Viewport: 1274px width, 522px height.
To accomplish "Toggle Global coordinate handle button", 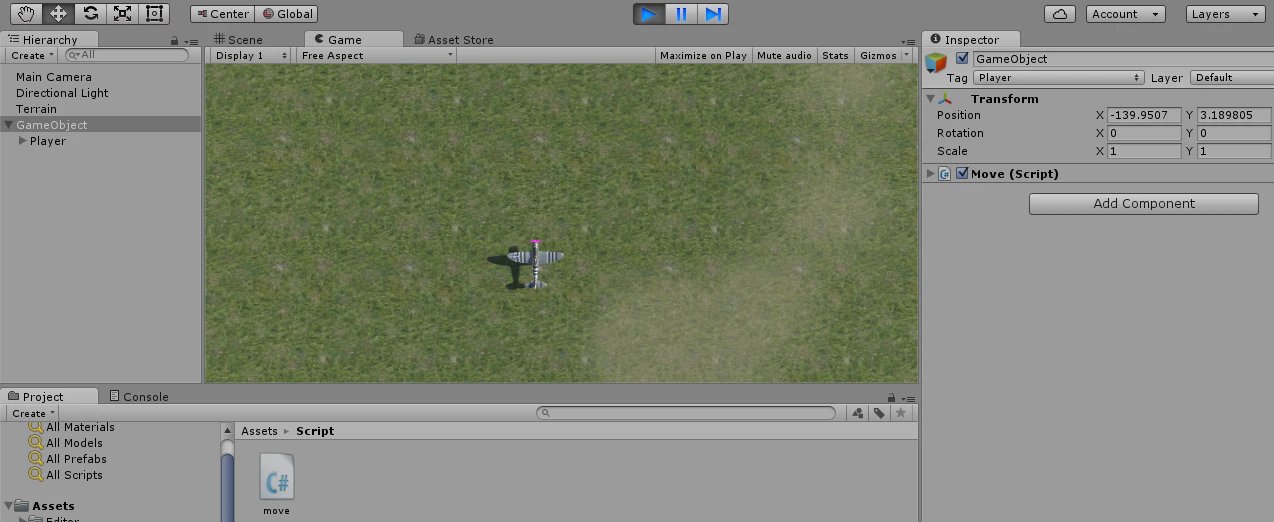I will pyautogui.click(x=287, y=14).
